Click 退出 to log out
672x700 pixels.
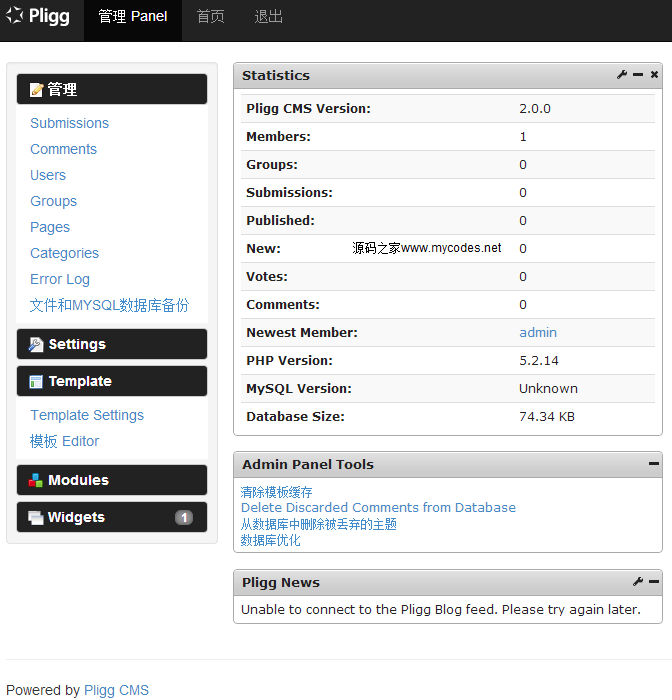click(x=268, y=17)
